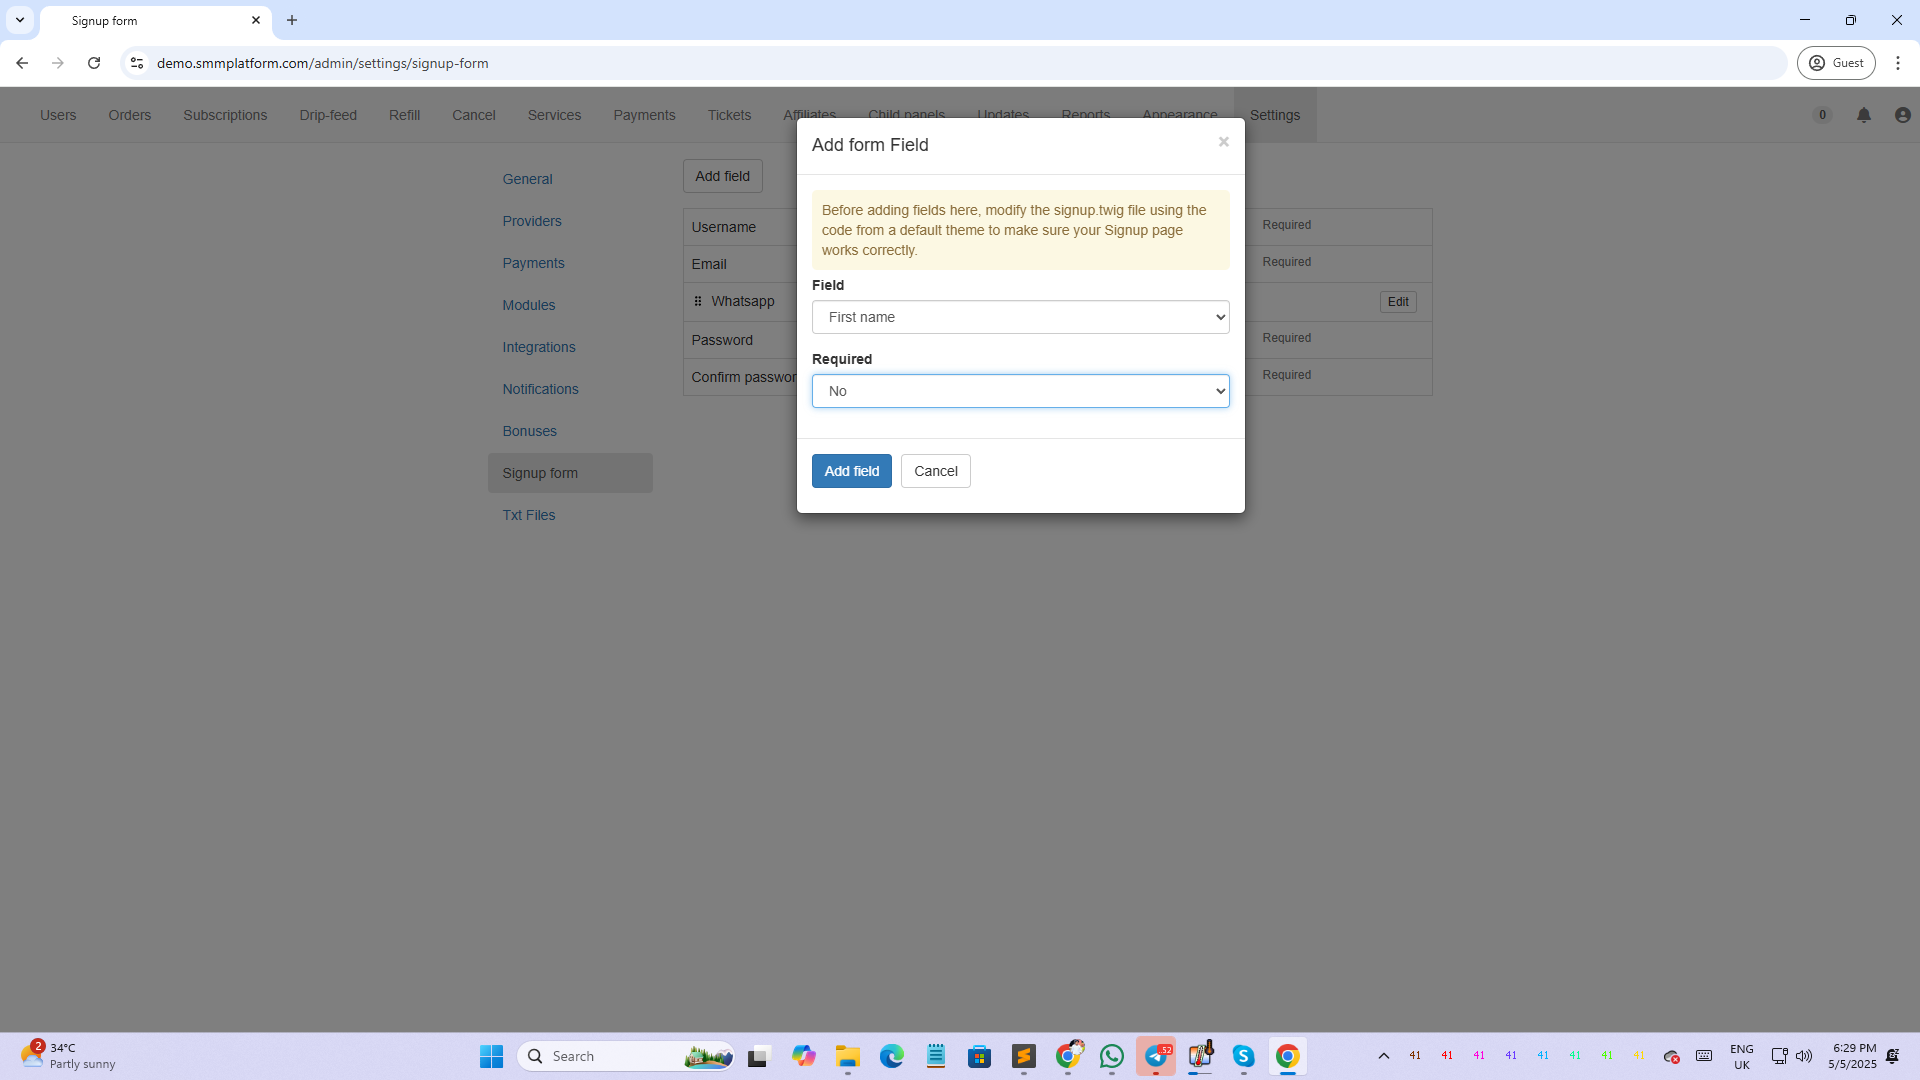Click the Guest profile button
The height and width of the screenshot is (1080, 1920).
(1836, 63)
